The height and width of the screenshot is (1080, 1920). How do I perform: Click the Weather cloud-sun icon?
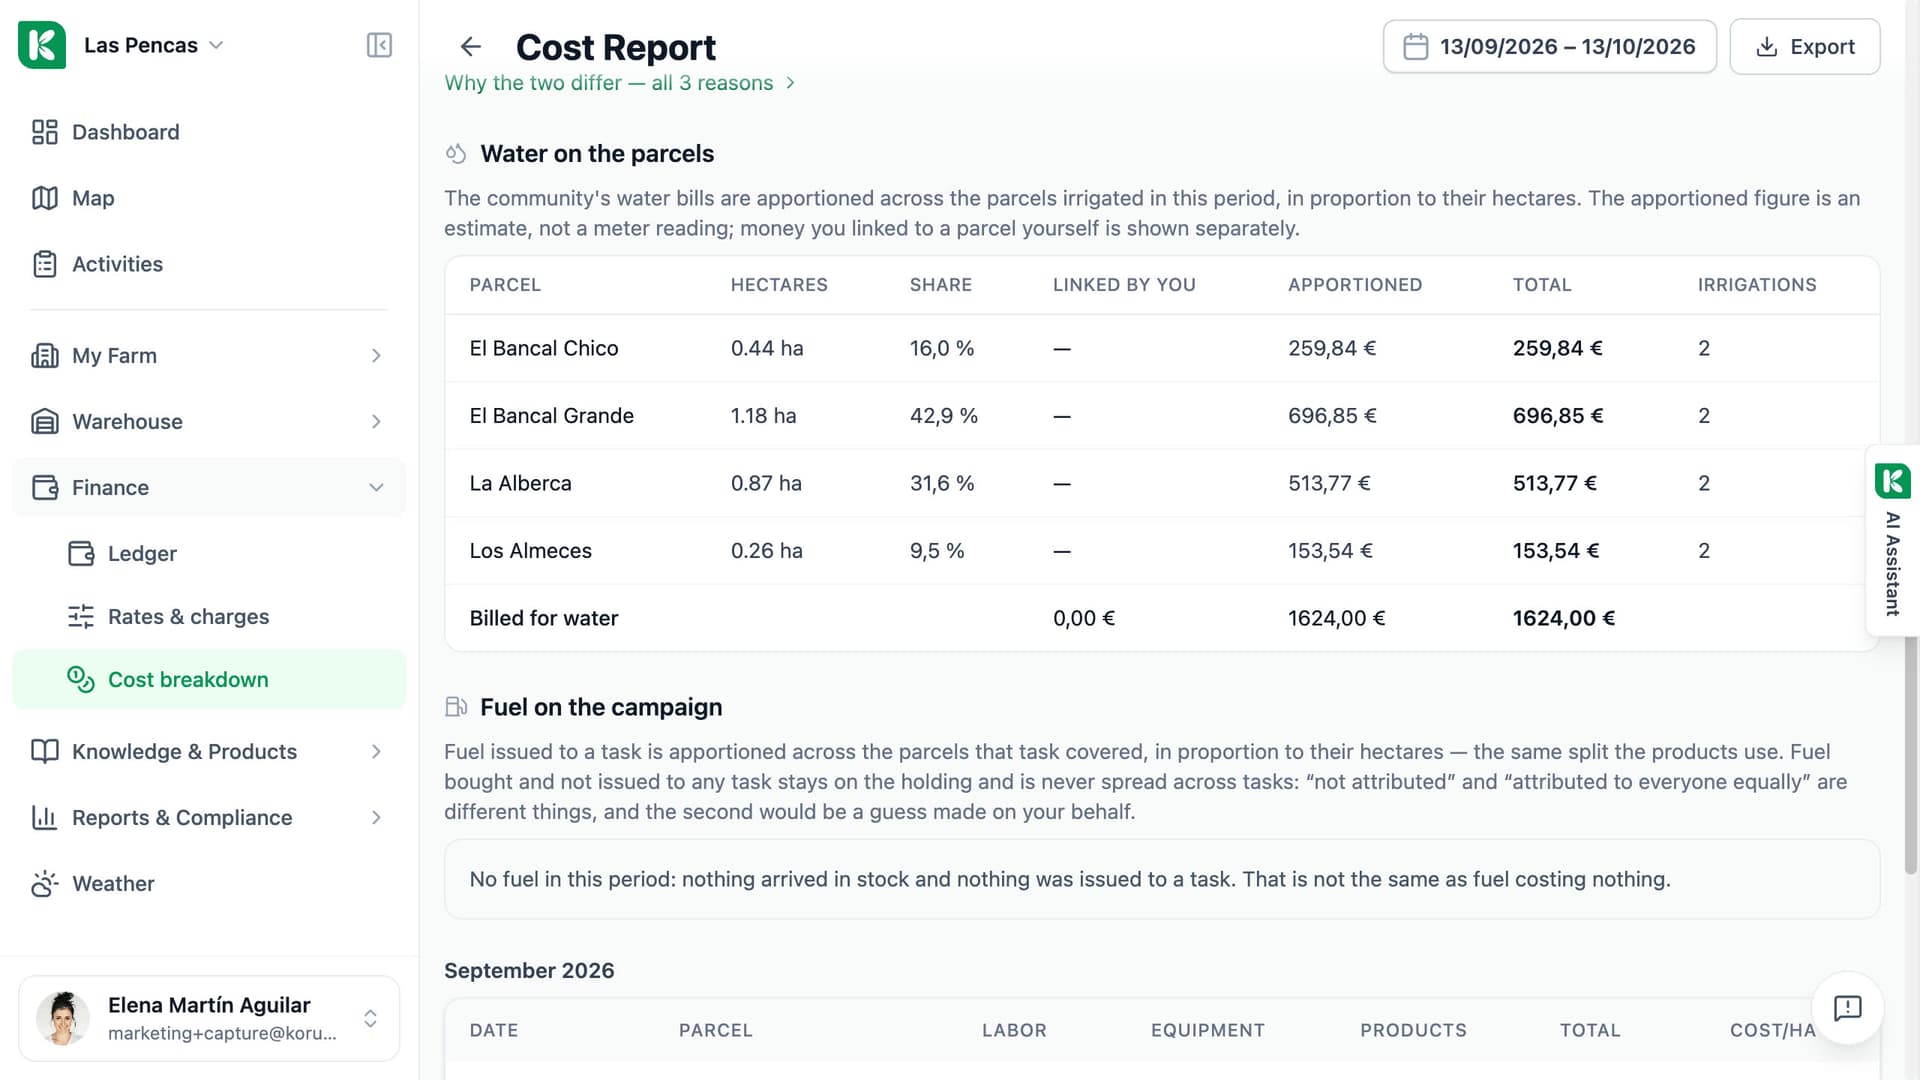[45, 884]
